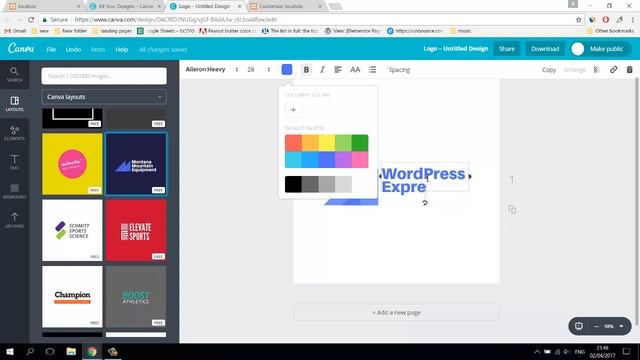Switch to the Customize tab in browser
The width and height of the screenshot is (640, 360).
(286, 6)
